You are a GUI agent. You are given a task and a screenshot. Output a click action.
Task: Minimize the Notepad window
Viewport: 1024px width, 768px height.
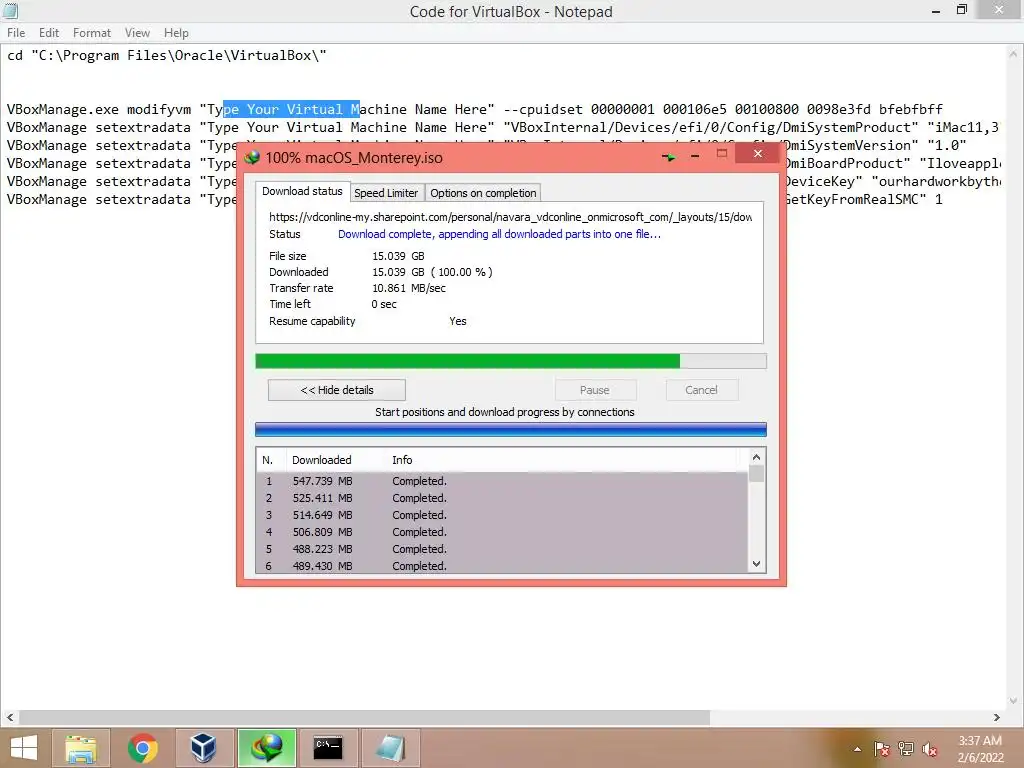(x=936, y=10)
